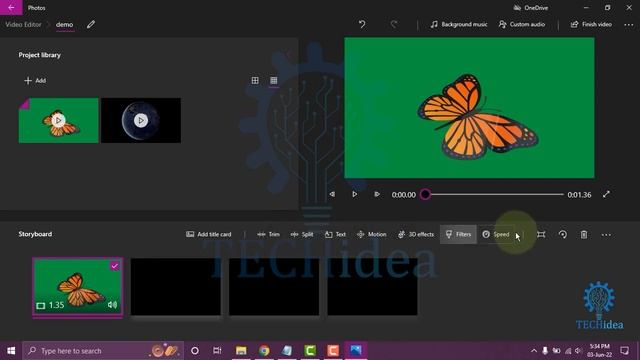Show hidden system tray icons
Image resolution: width=640 pixels, height=360 pixels.
pos(533,351)
